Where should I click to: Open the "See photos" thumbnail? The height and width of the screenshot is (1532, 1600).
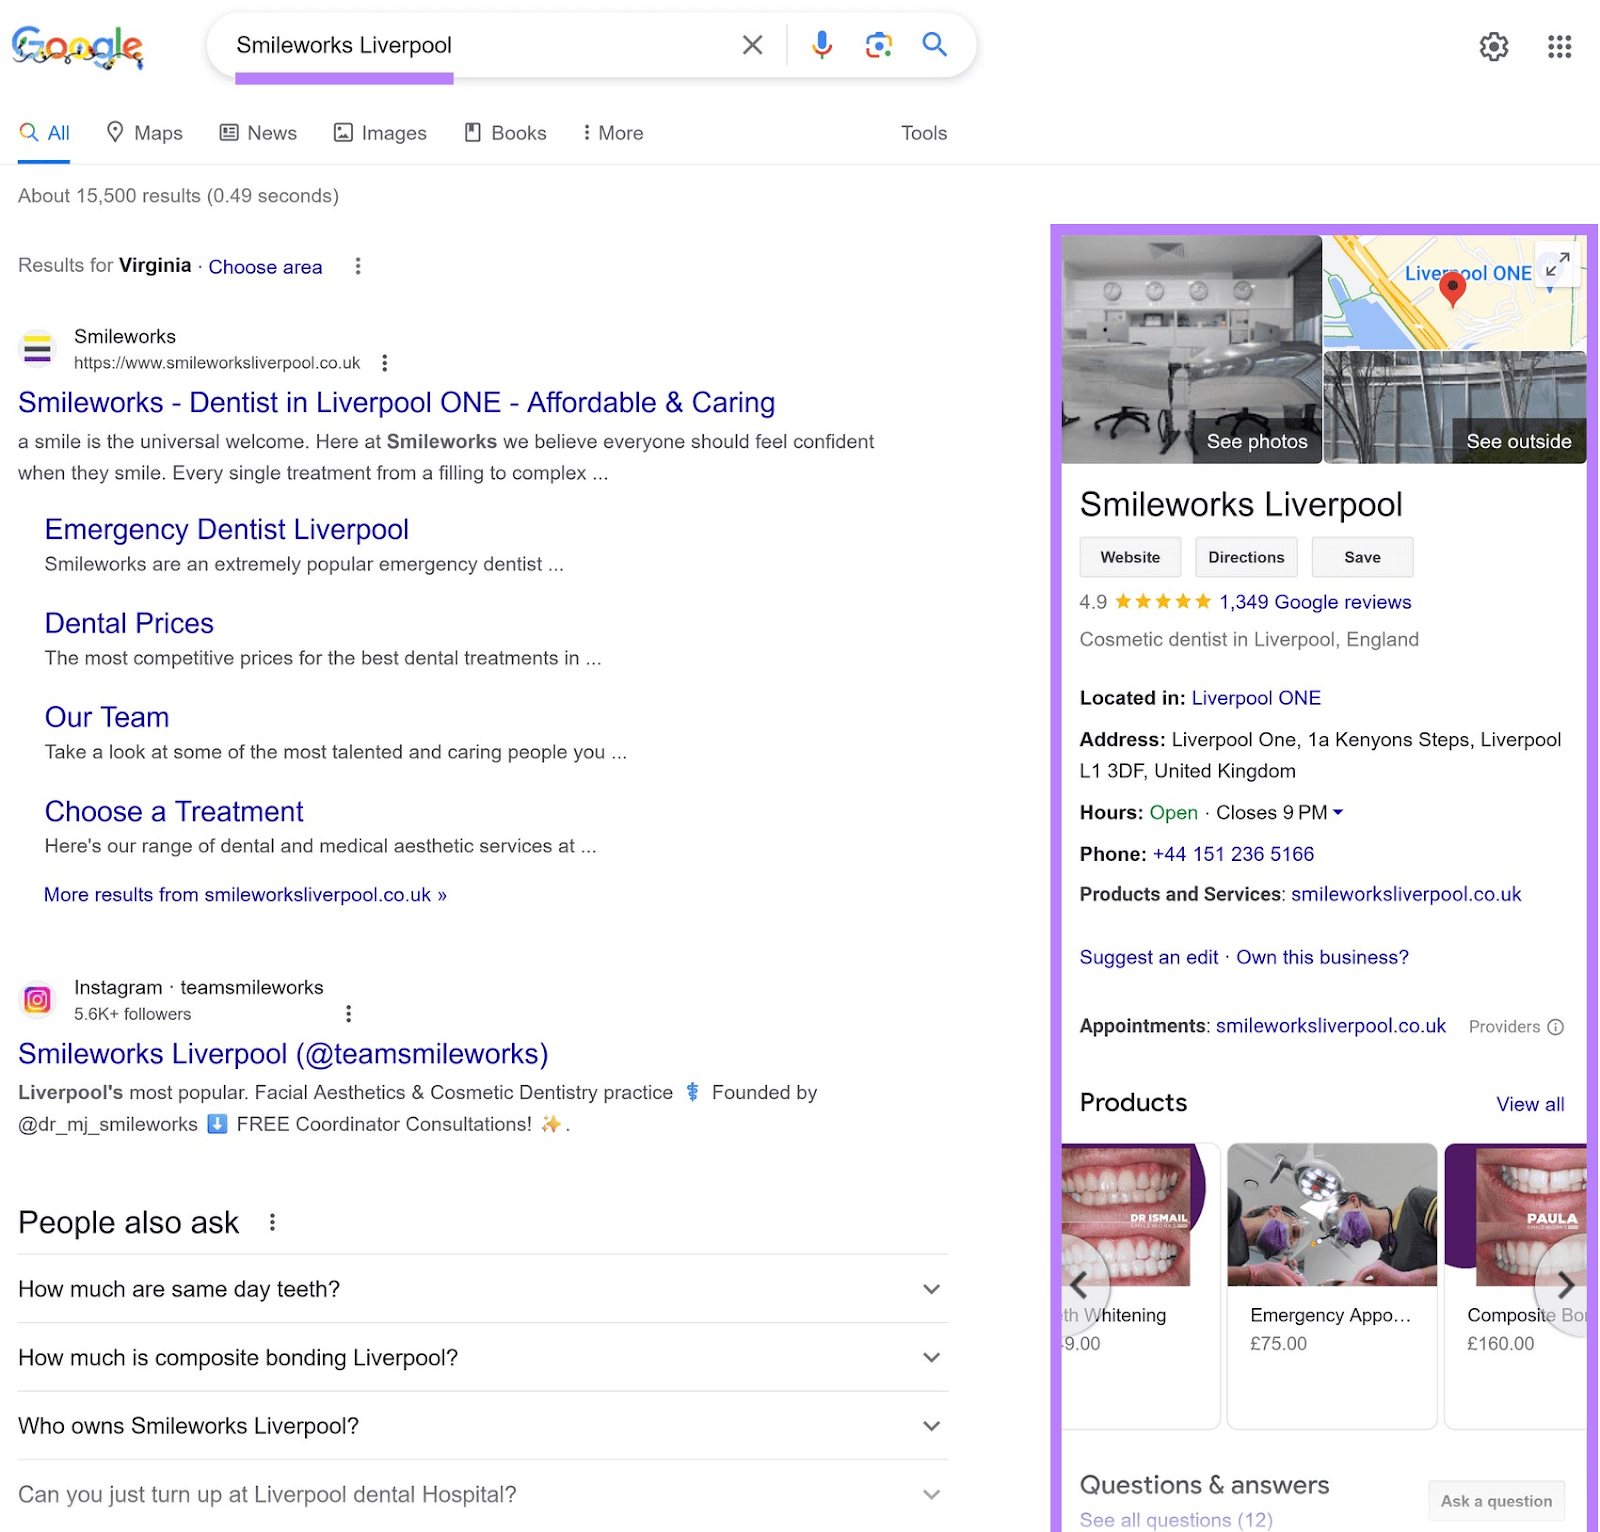tap(1256, 440)
